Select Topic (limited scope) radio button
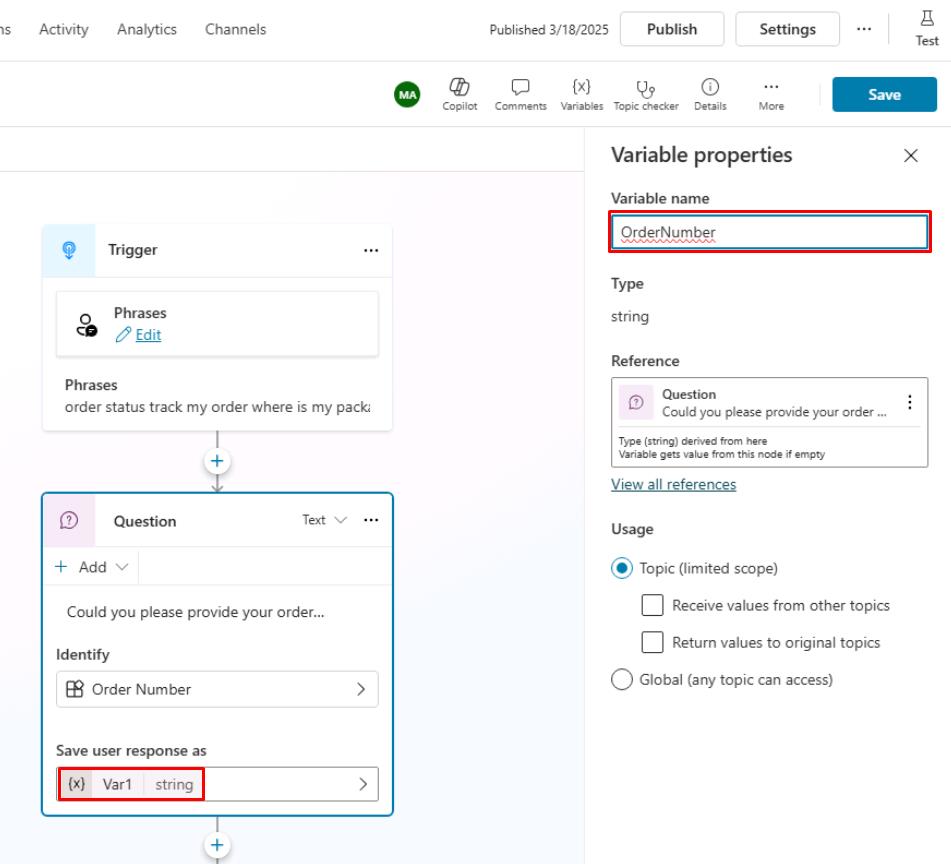Image resolution: width=951 pixels, height=864 pixels. (x=621, y=568)
